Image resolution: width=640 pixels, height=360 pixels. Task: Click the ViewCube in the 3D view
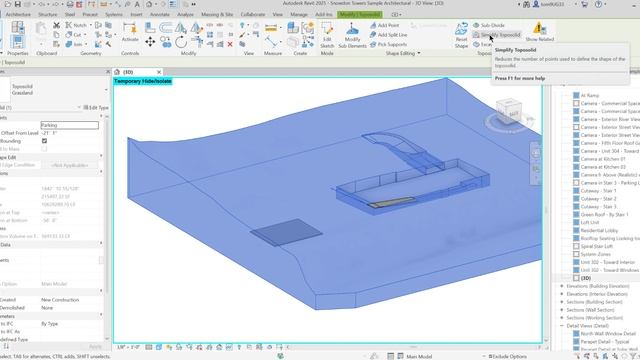pyautogui.click(x=509, y=110)
